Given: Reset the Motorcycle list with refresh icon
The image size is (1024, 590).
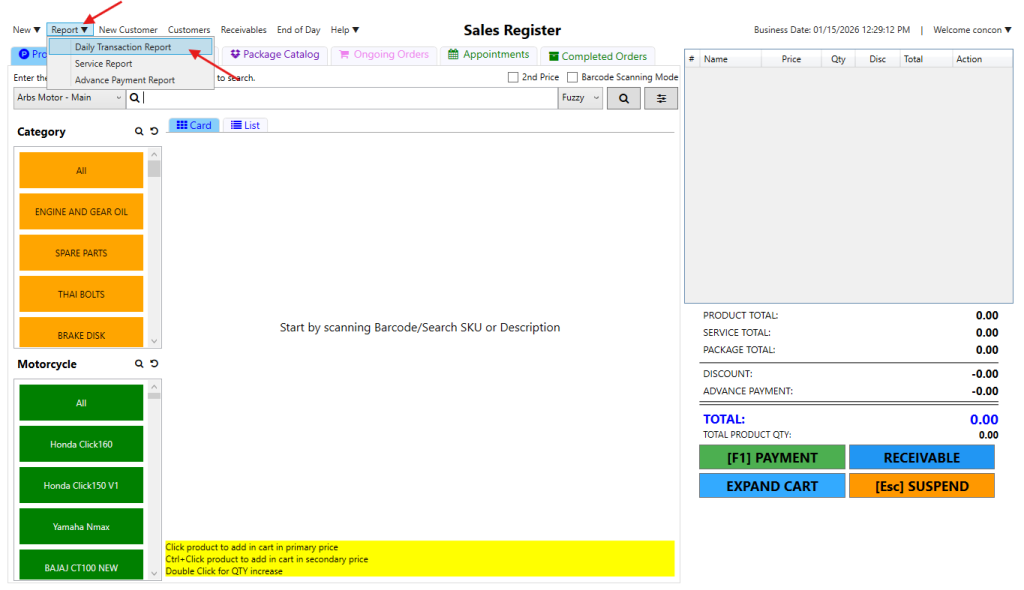Looking at the screenshot, I should (154, 364).
